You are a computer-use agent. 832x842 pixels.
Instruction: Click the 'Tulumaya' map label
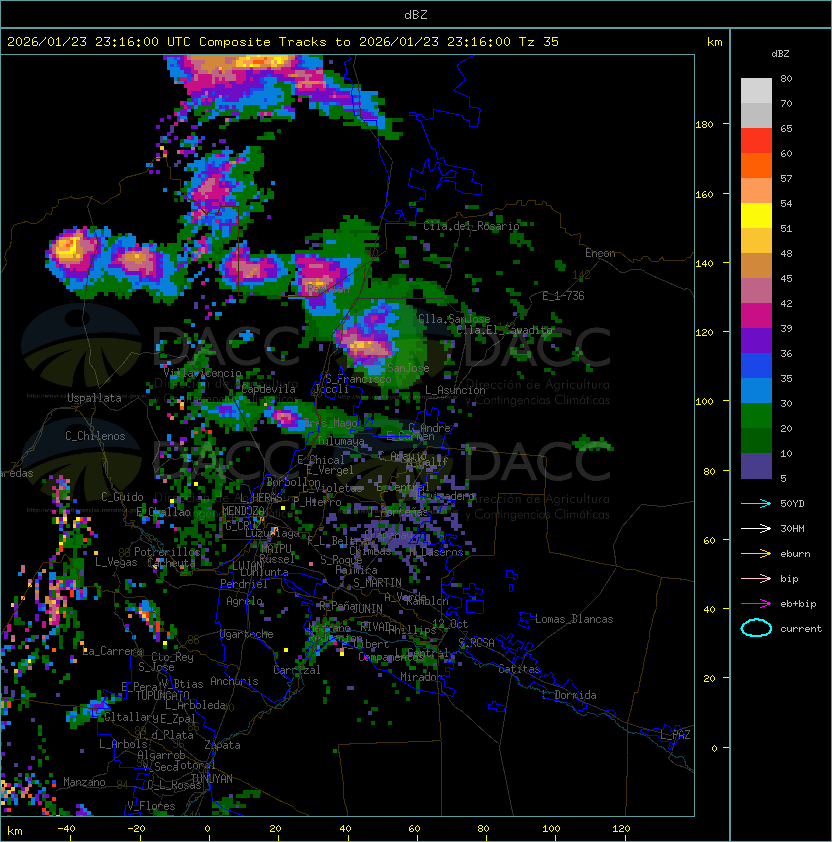pos(341,441)
